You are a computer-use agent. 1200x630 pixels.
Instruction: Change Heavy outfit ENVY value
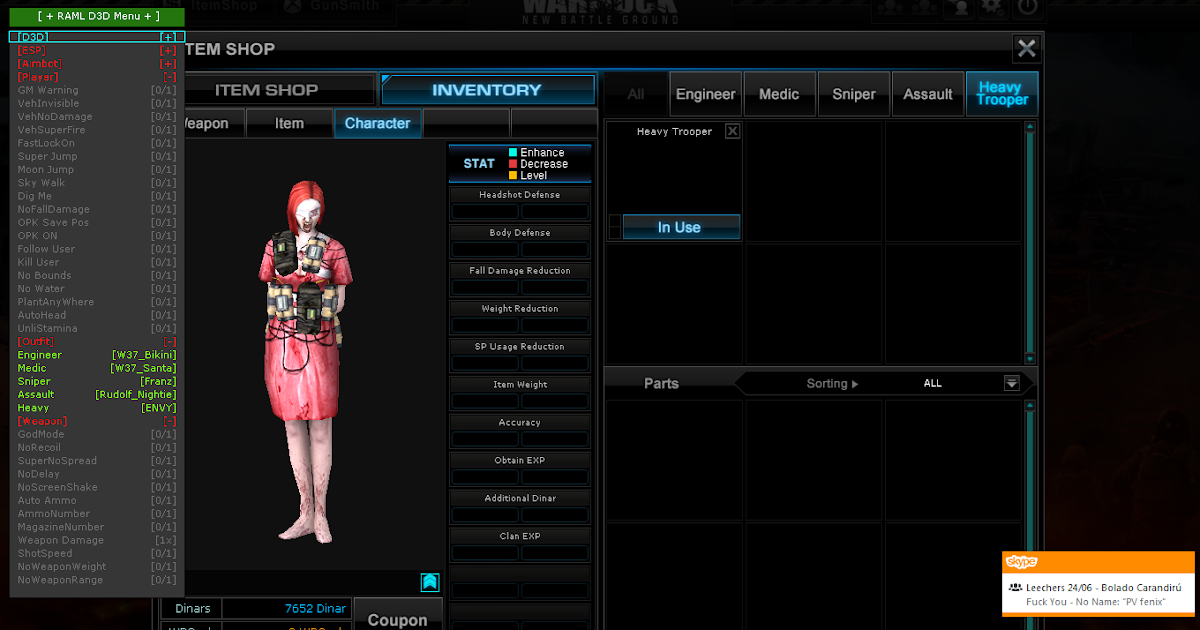[159, 408]
